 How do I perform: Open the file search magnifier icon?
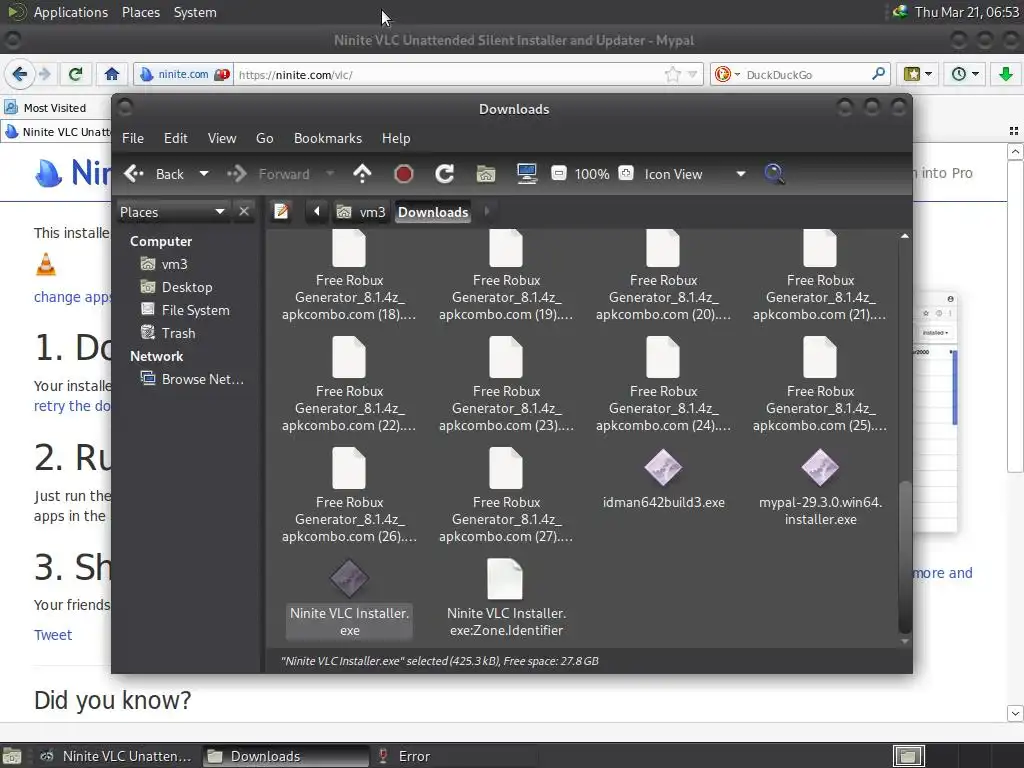point(774,174)
